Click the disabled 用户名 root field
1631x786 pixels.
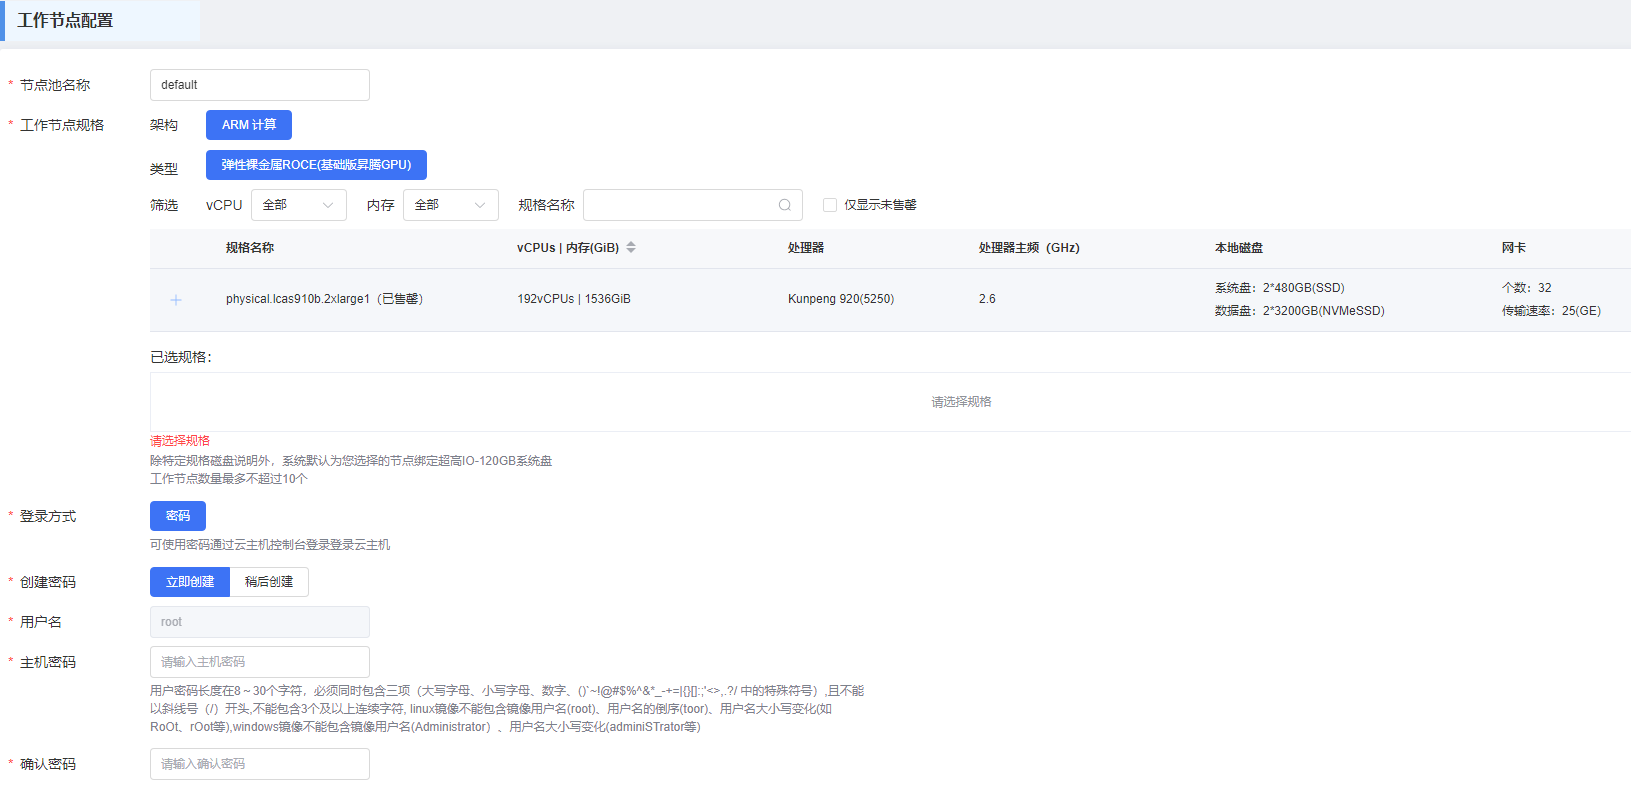(x=260, y=622)
